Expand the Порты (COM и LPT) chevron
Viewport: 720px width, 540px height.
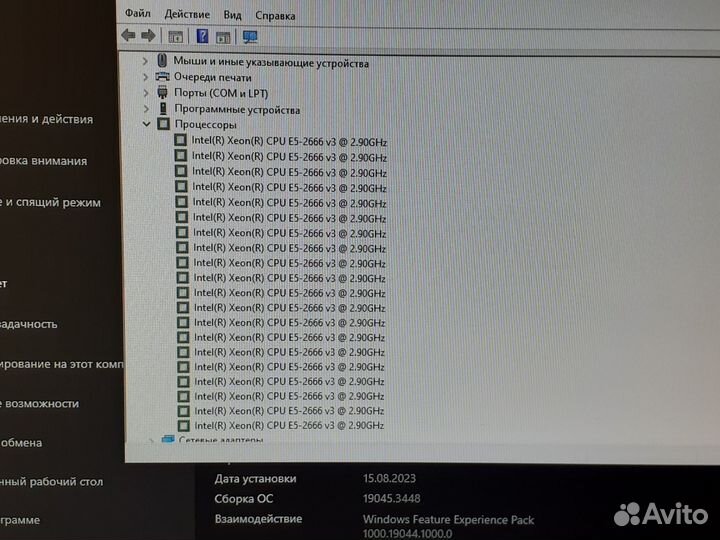pyautogui.click(x=146, y=93)
